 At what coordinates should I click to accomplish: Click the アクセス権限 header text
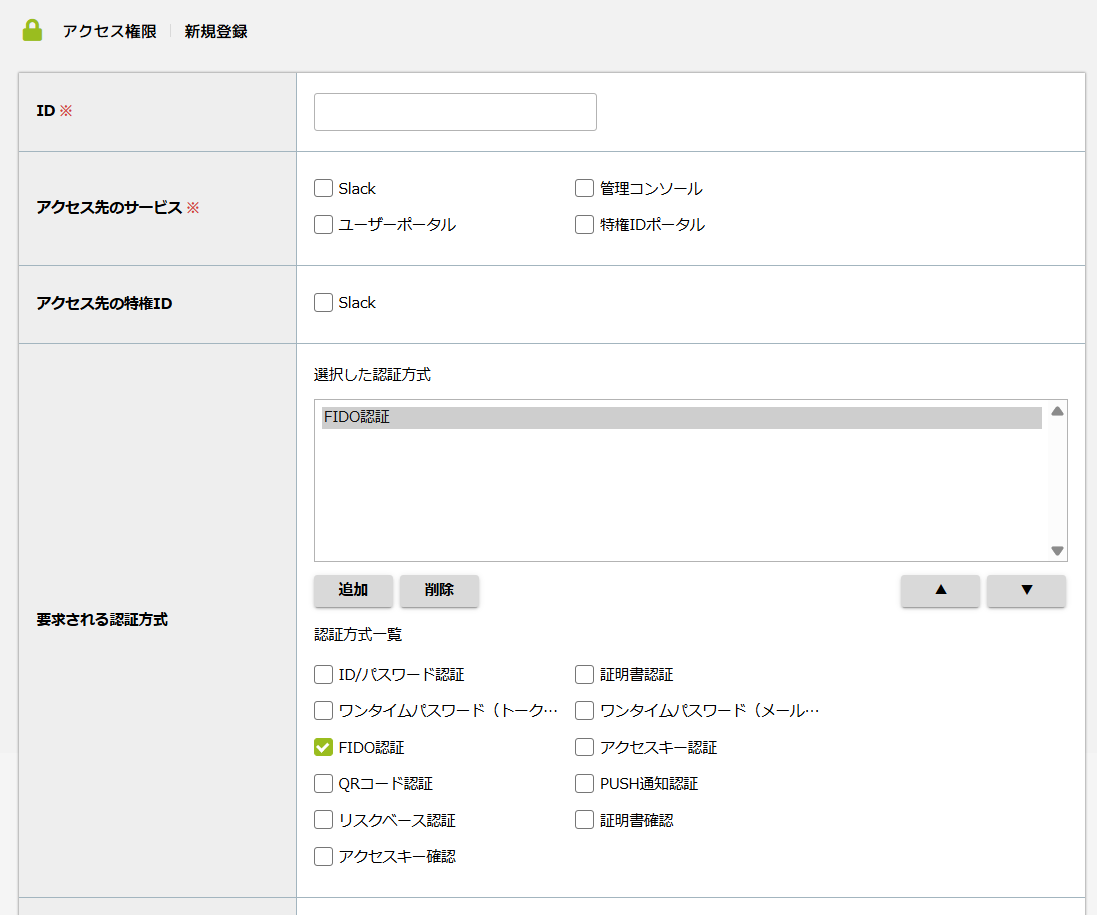(x=110, y=31)
